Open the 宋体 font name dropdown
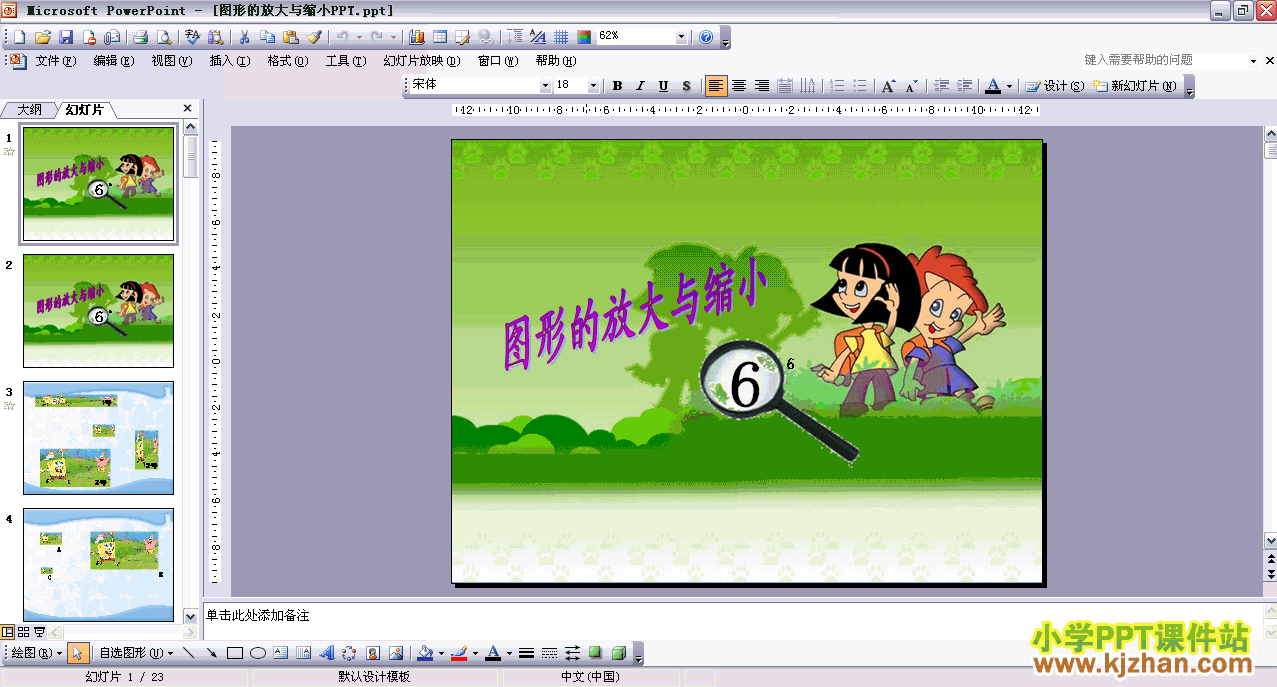 click(545, 85)
